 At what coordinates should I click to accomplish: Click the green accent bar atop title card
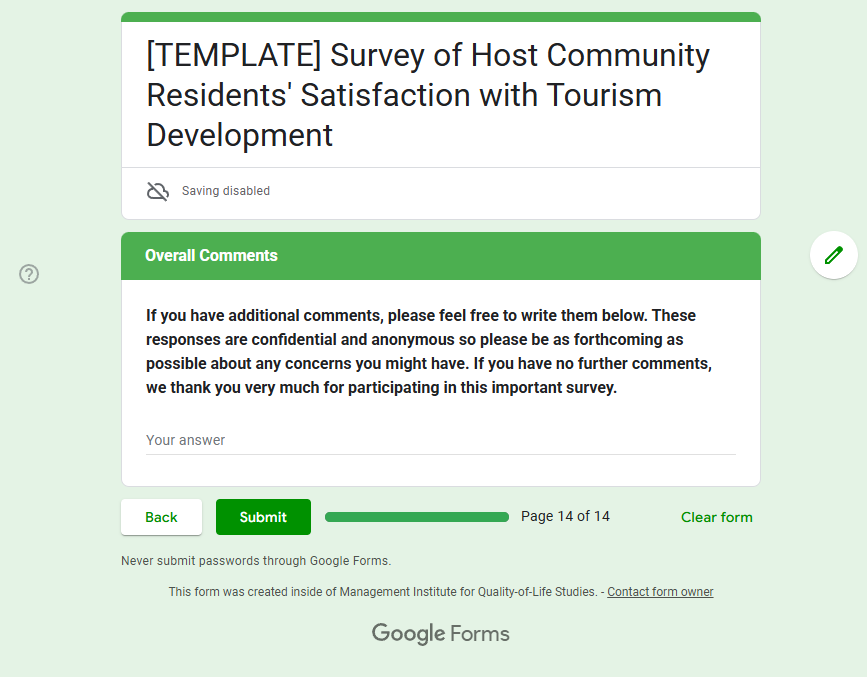coord(441,17)
